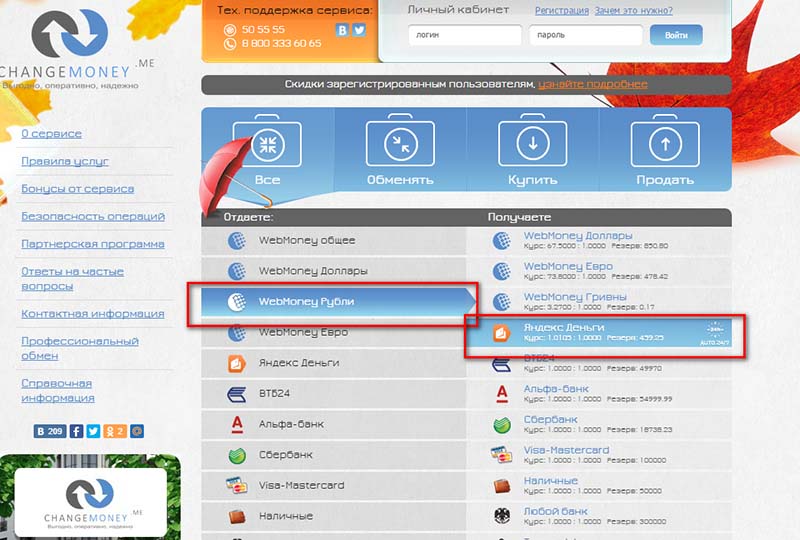Screen dimensions: 800x540
Task: Click wallet icon beside Наличные in Отдаете
Action: (237, 517)
